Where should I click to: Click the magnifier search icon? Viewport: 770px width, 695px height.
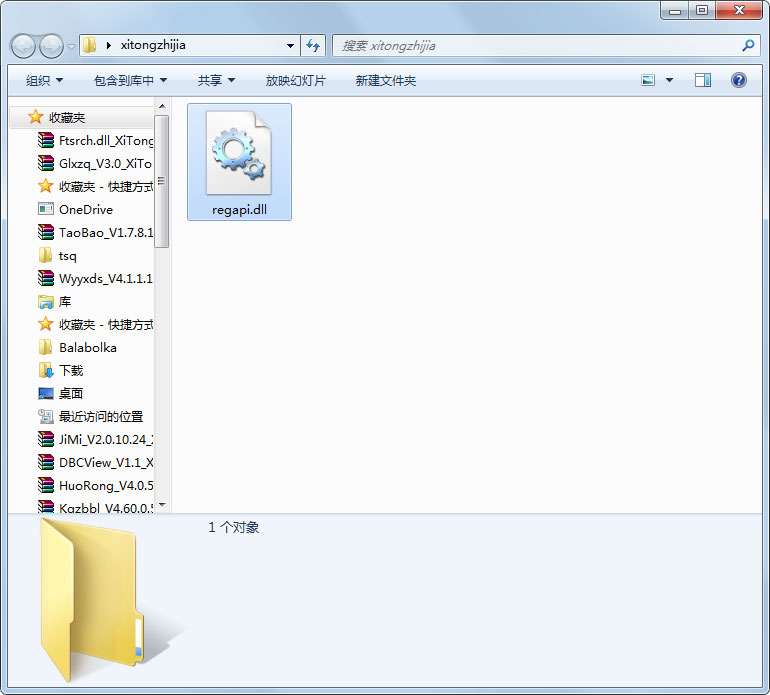tap(748, 46)
